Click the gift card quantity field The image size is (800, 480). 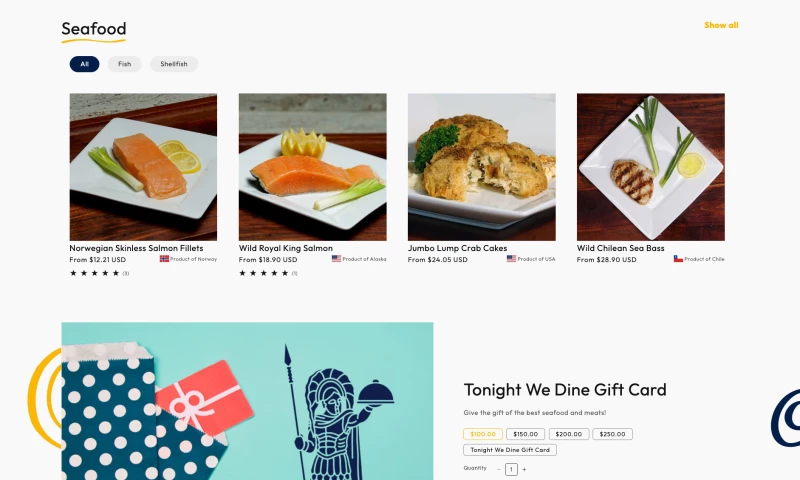click(x=511, y=469)
